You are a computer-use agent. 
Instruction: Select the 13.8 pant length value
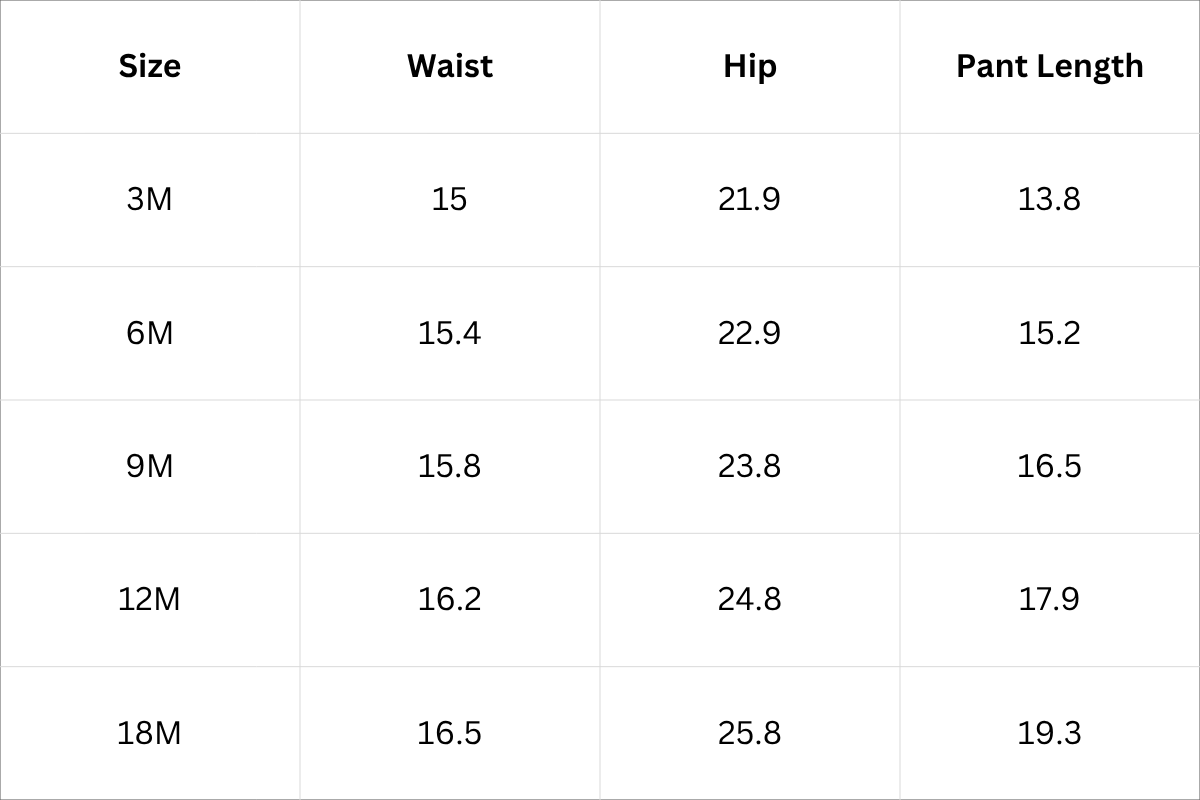(1049, 199)
